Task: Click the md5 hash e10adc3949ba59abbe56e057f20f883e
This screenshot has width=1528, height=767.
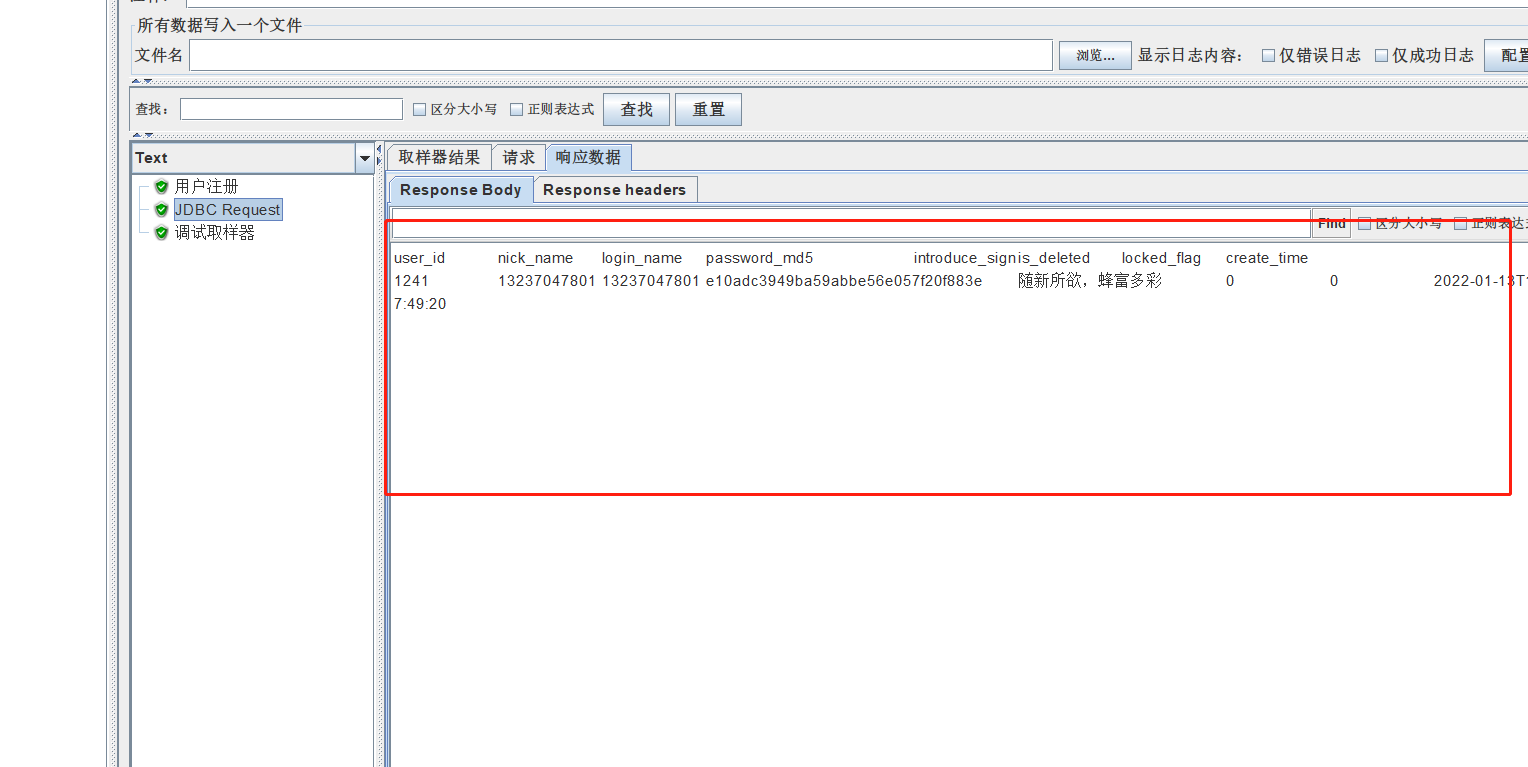Action: pos(844,281)
